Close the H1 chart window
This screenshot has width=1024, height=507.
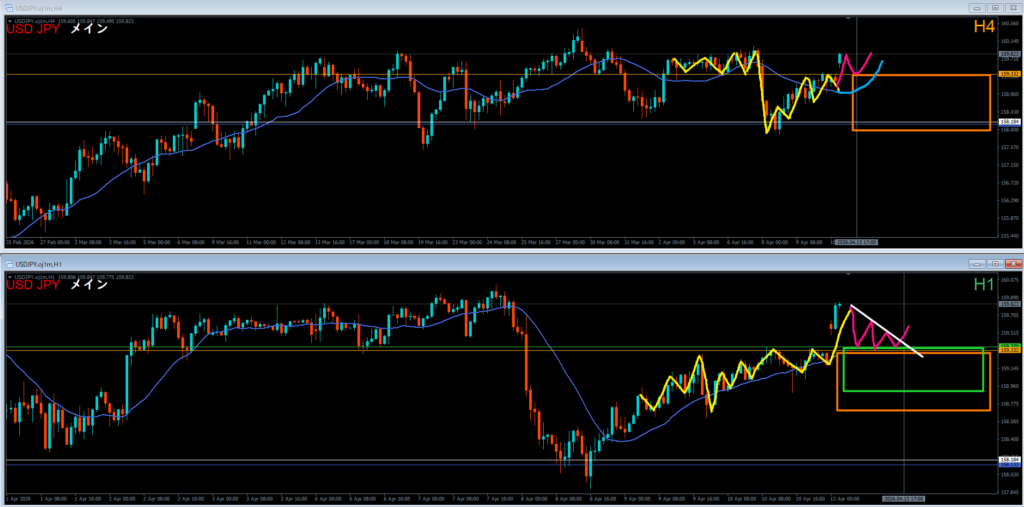click(x=1012, y=264)
